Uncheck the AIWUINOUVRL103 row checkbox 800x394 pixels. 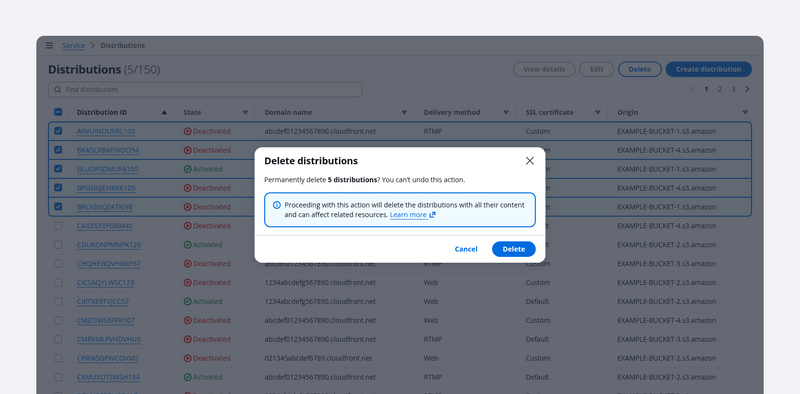click(x=58, y=131)
